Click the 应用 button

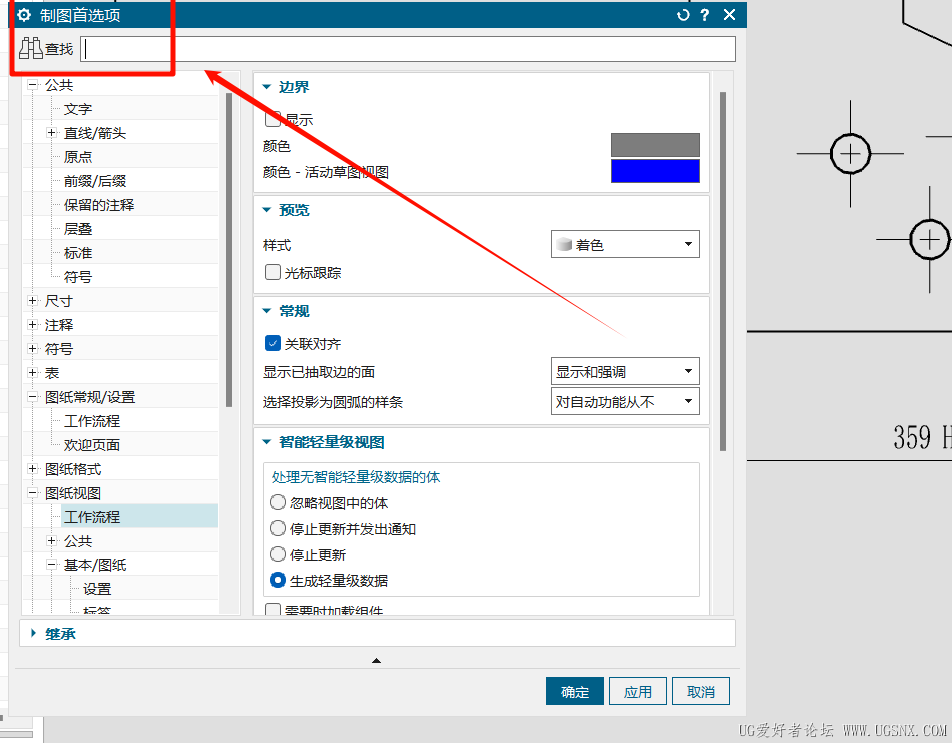(638, 691)
